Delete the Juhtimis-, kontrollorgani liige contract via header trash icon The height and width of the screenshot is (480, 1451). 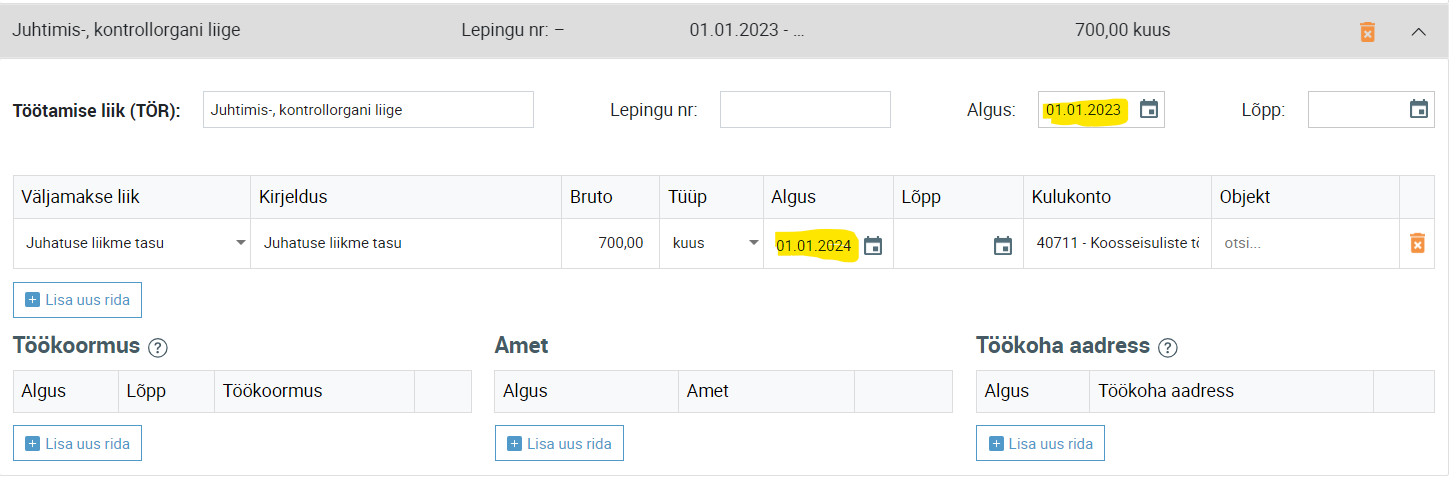point(1367,31)
